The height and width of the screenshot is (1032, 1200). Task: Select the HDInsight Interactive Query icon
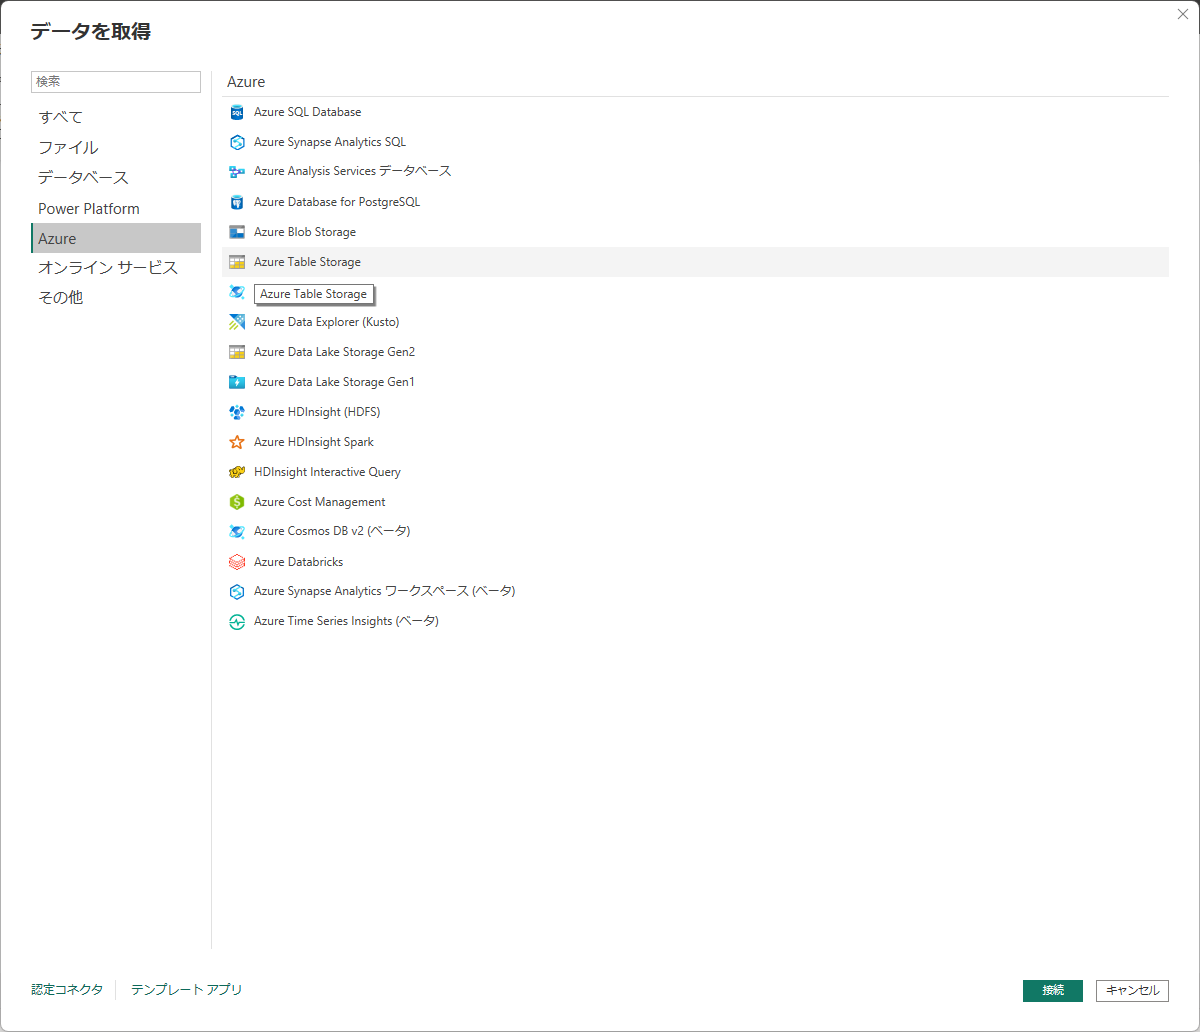pyautogui.click(x=238, y=472)
